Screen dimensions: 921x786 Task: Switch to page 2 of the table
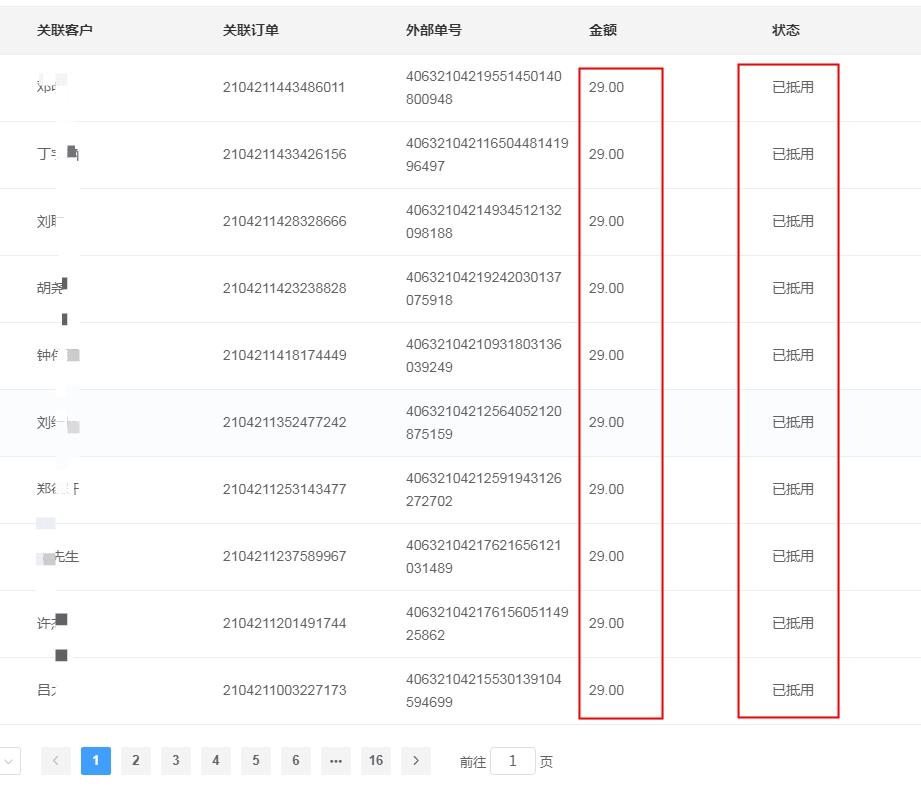click(136, 761)
